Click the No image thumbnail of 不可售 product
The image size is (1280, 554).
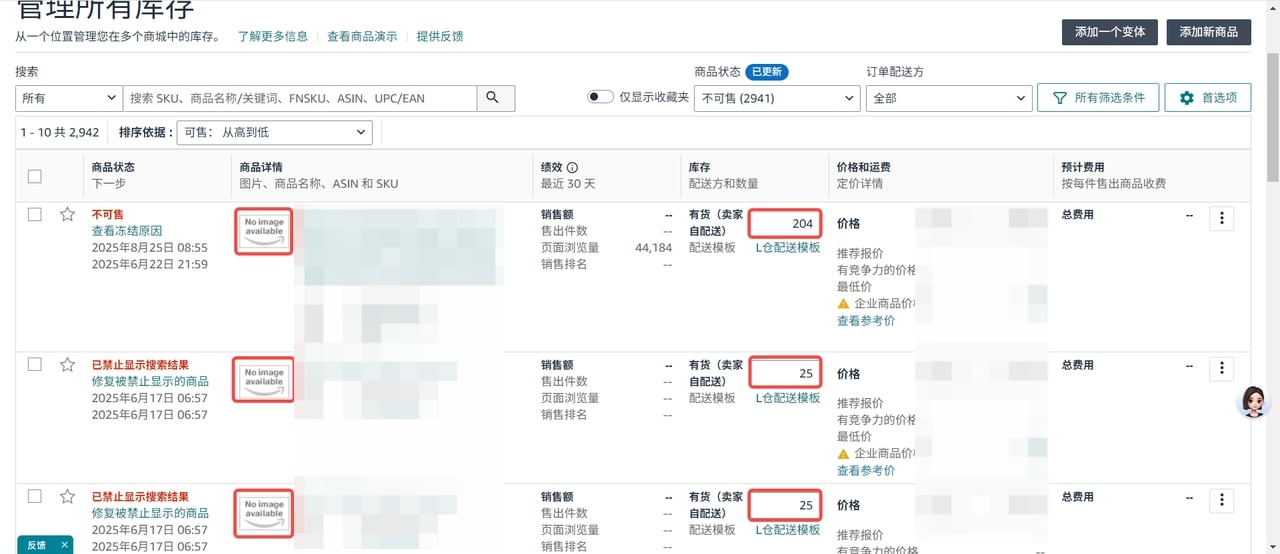click(264, 231)
